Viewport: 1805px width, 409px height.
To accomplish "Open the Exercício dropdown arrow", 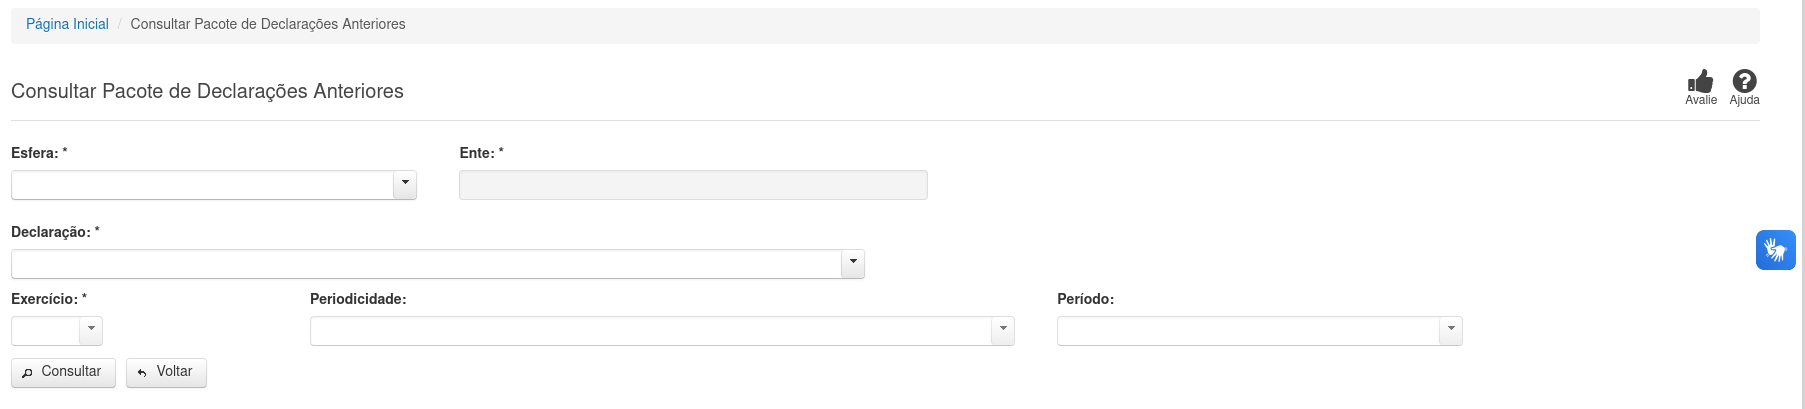I will click(91, 330).
